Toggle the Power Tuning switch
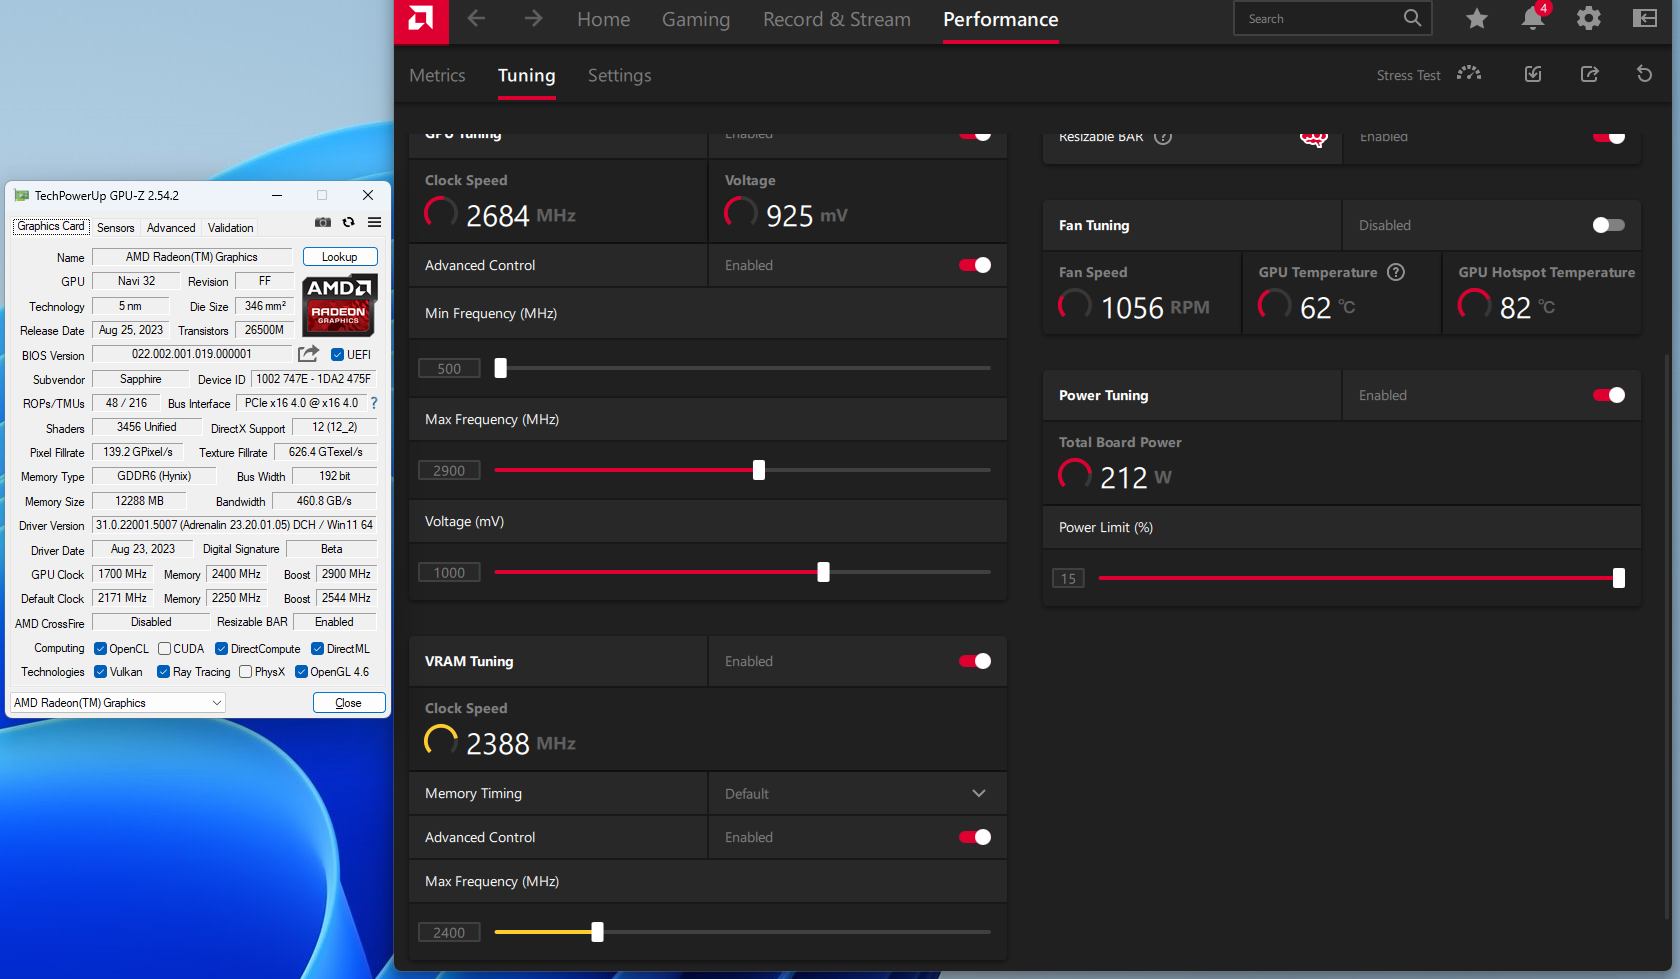Image resolution: width=1680 pixels, height=979 pixels. (x=1609, y=395)
